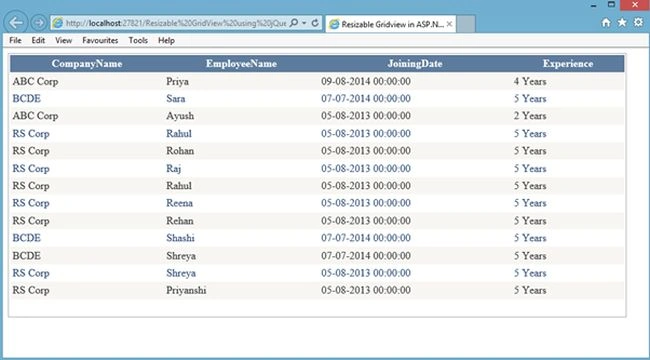Select employee name Rohan

coord(180,151)
